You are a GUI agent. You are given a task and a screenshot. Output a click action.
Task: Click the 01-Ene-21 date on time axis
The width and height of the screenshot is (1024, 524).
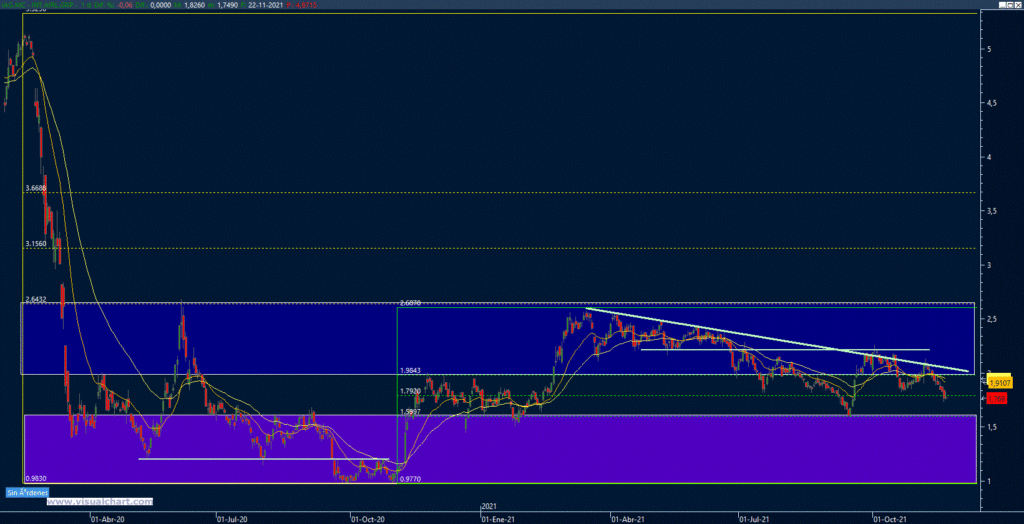[x=497, y=520]
